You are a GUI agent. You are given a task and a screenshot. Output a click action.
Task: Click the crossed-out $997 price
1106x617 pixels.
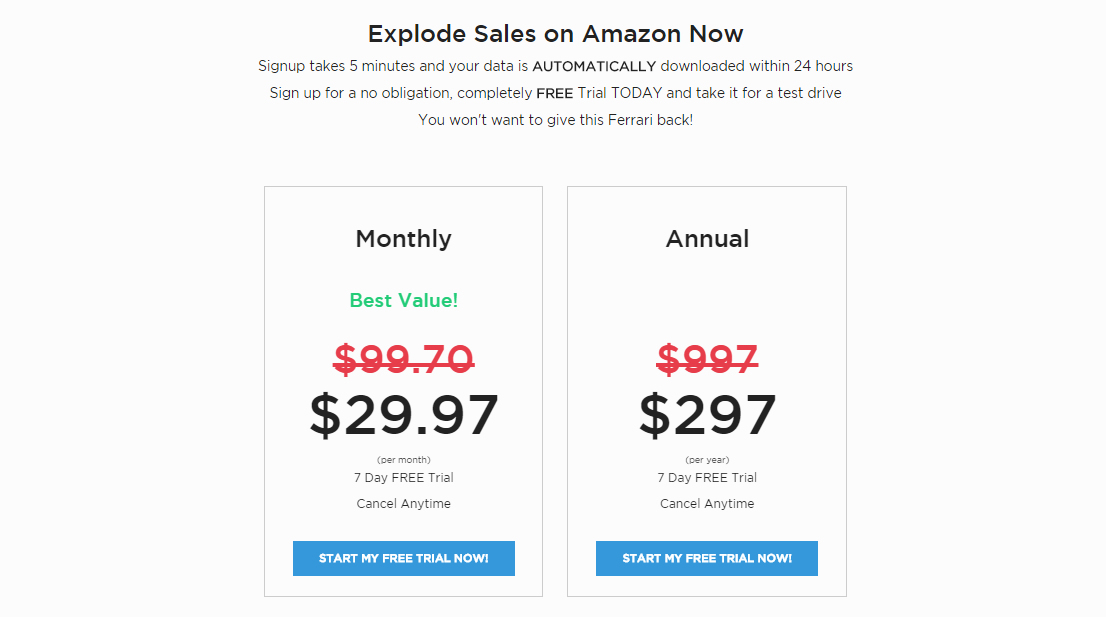coord(707,359)
